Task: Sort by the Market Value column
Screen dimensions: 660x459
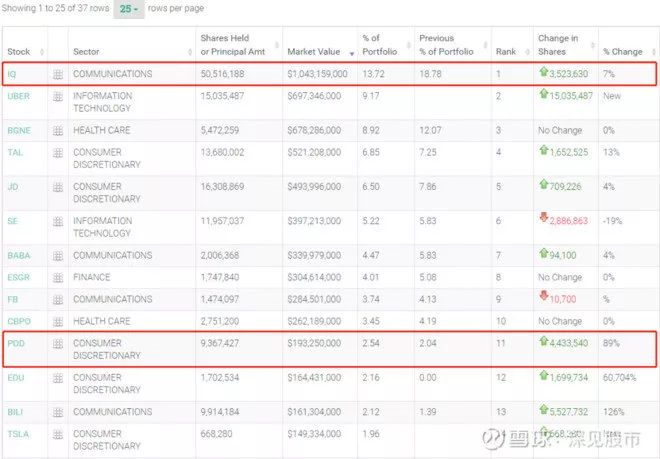Action: 320,52
